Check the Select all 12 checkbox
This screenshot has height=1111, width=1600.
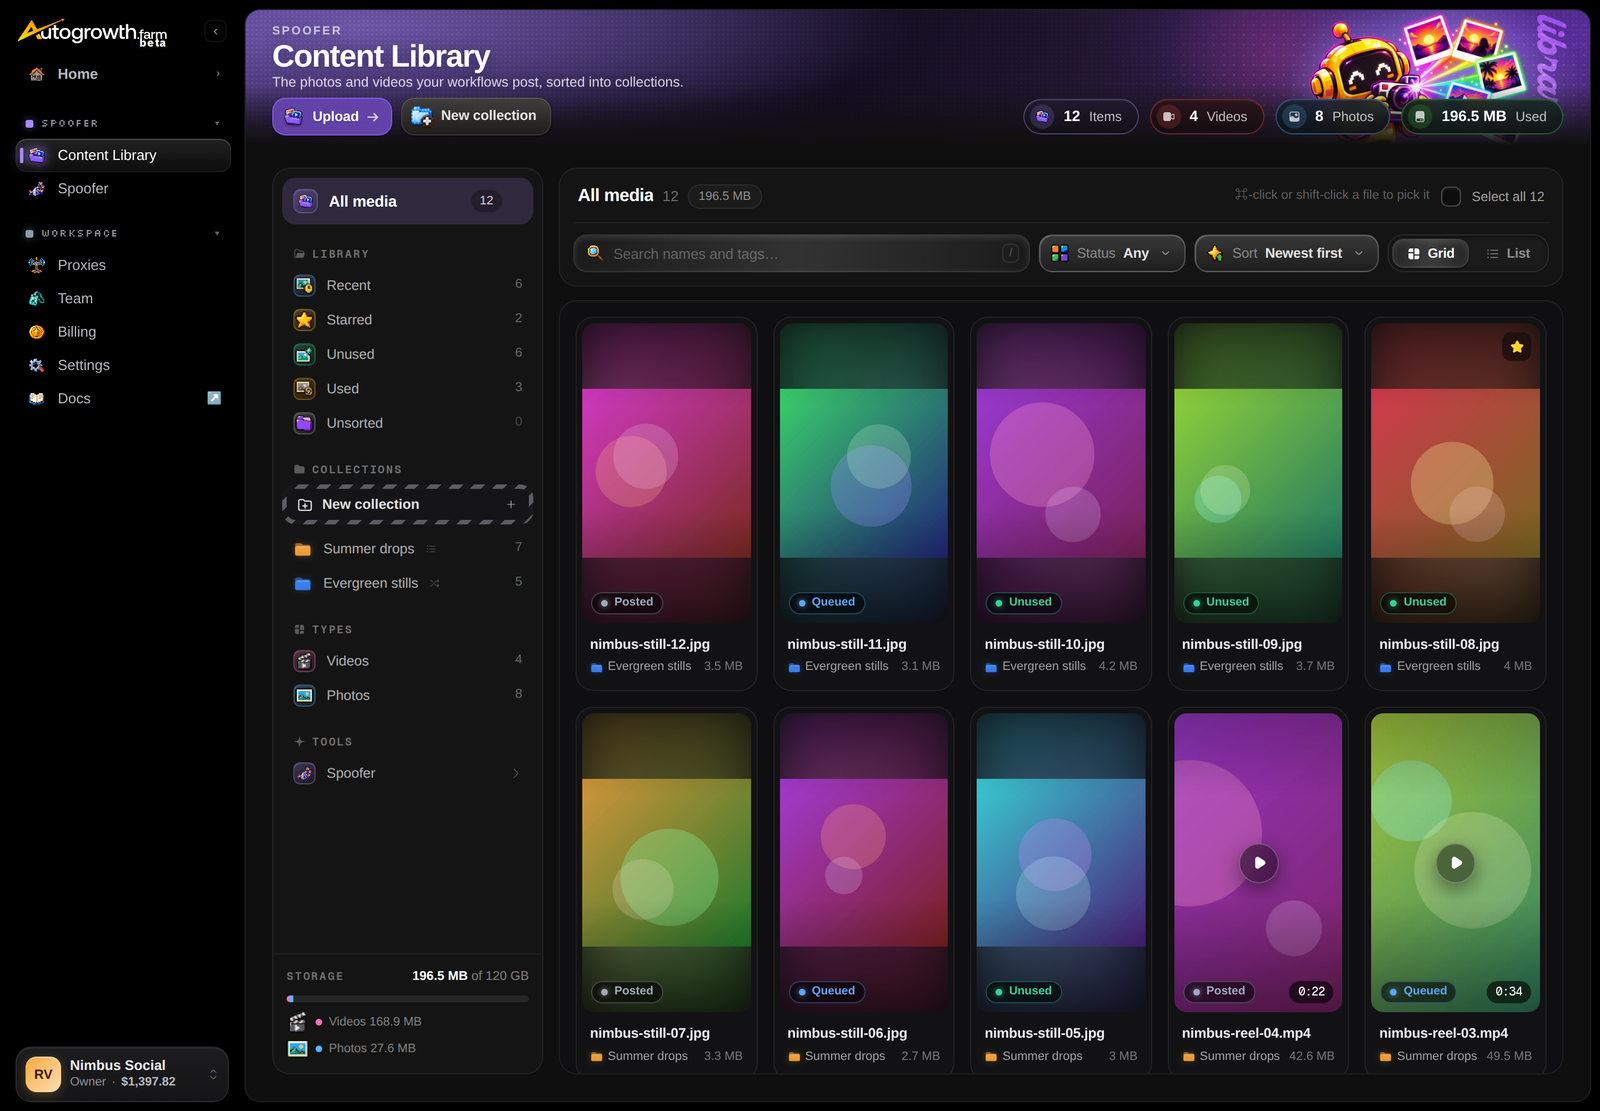coord(1451,197)
